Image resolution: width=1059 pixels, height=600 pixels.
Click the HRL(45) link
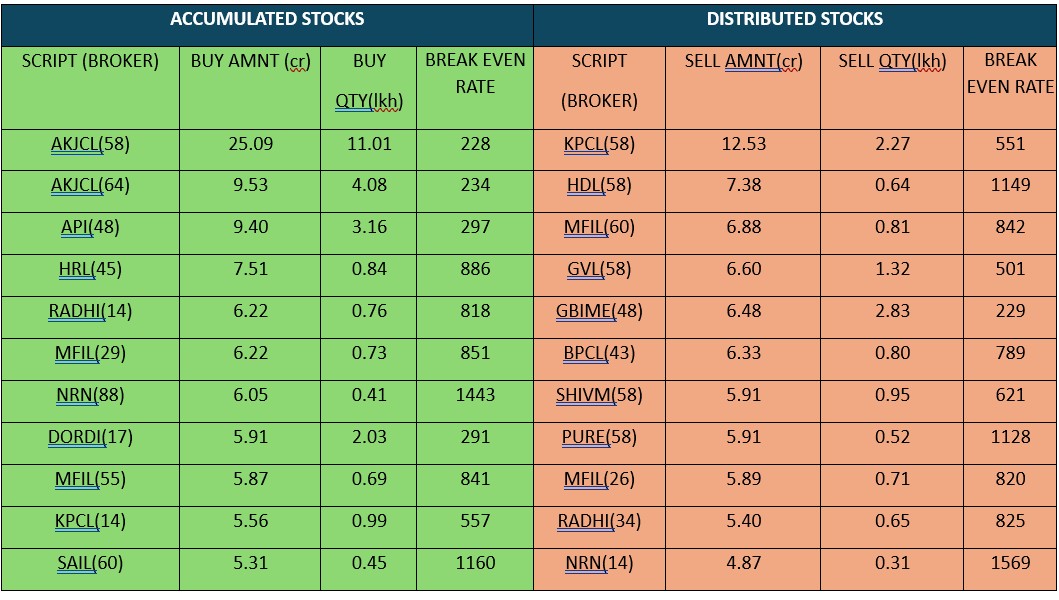pos(90,270)
